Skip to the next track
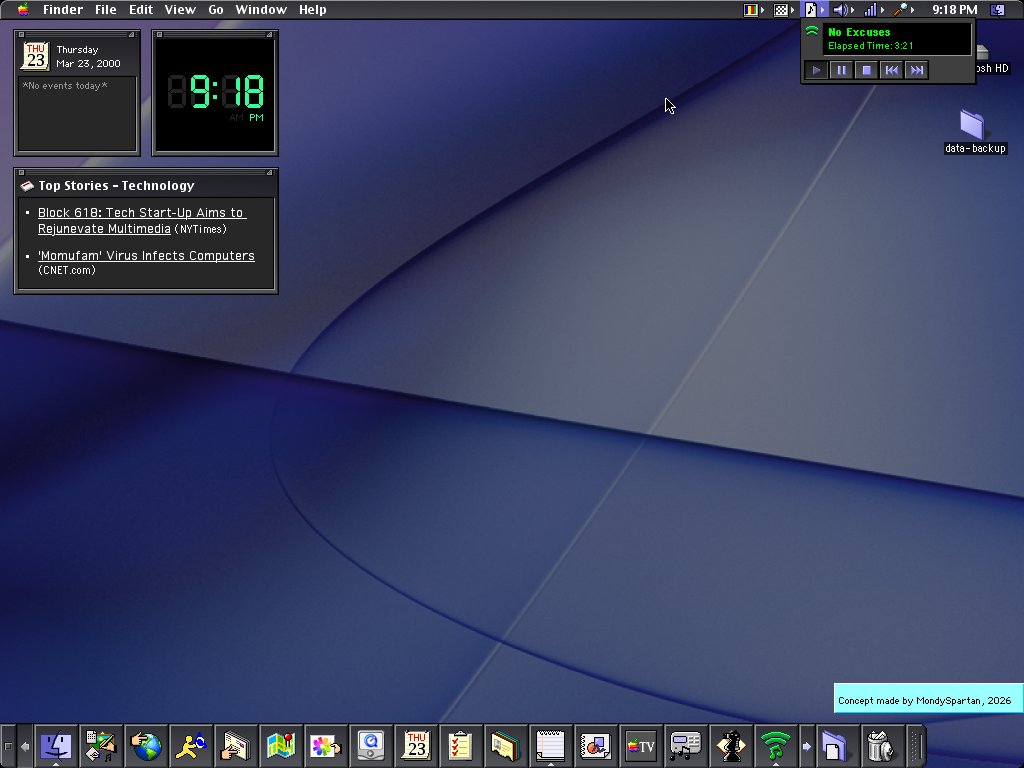The image size is (1024, 768). click(917, 70)
